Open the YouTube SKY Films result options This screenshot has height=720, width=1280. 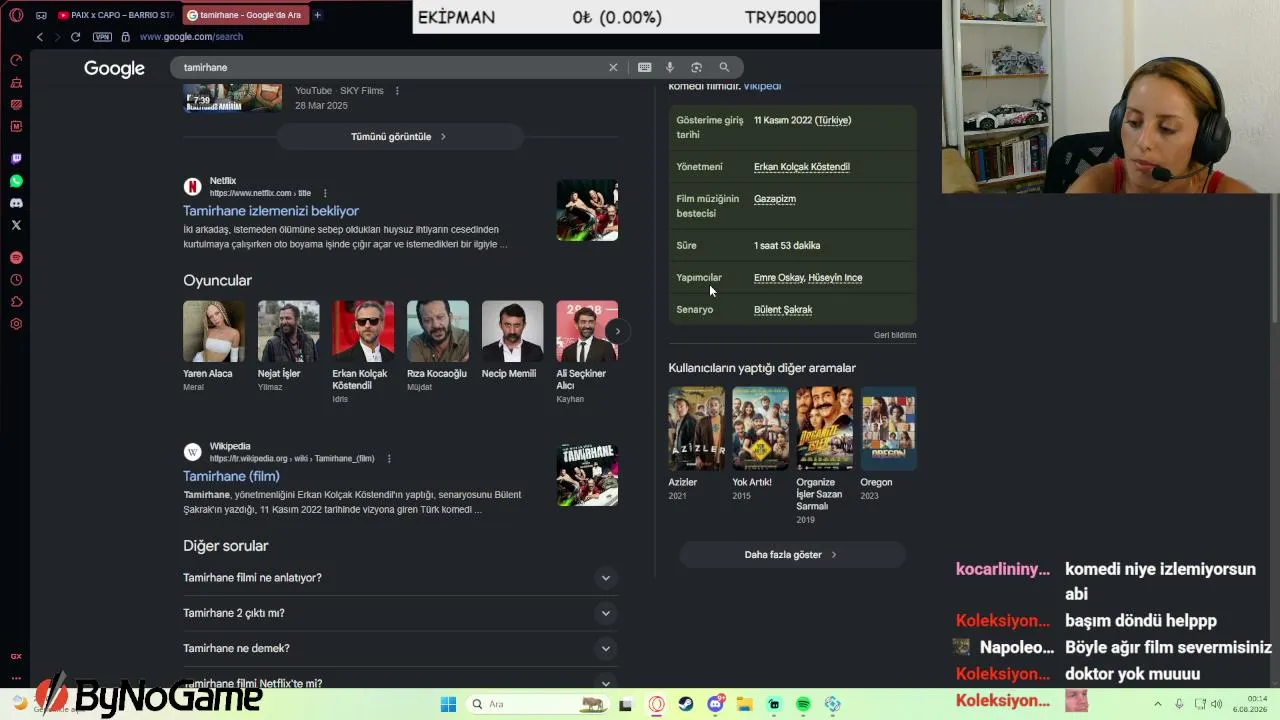(397, 91)
